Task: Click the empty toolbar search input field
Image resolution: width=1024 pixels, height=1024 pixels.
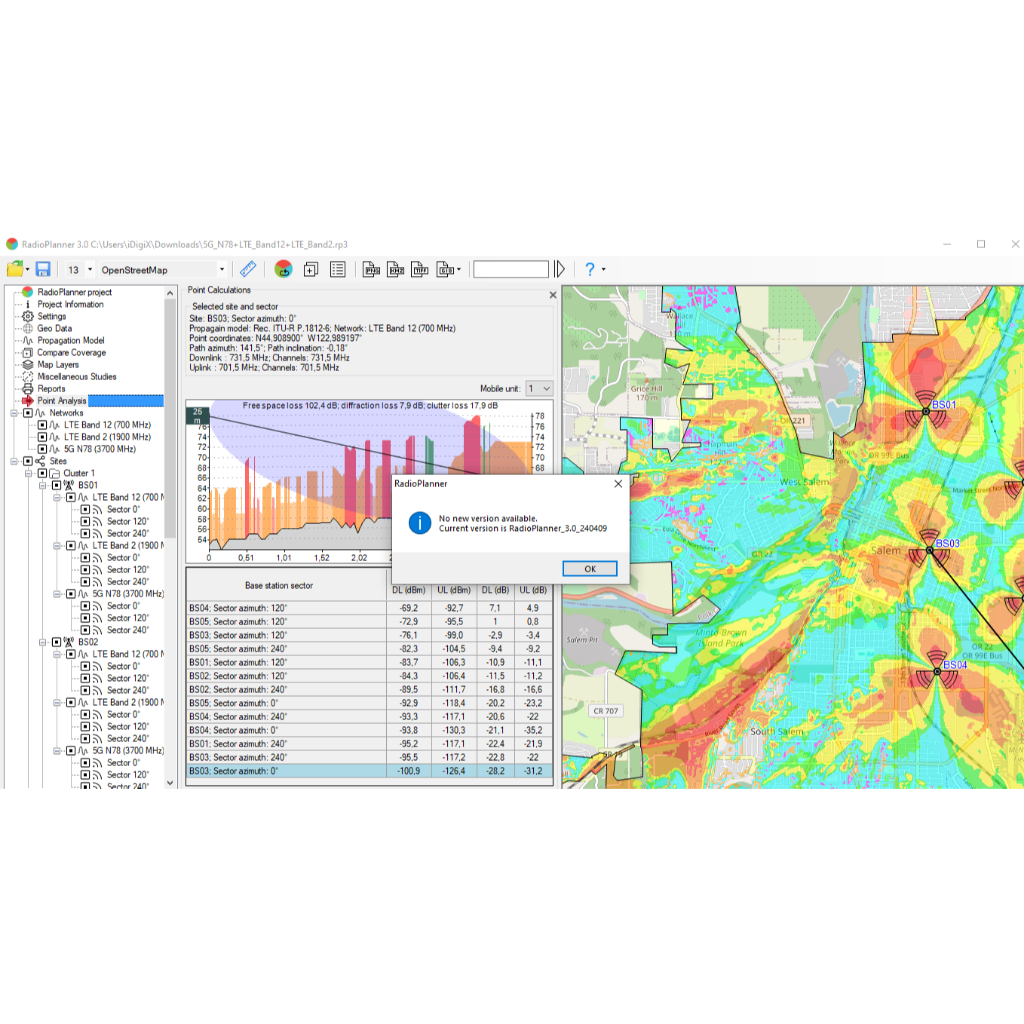Action: (511, 269)
